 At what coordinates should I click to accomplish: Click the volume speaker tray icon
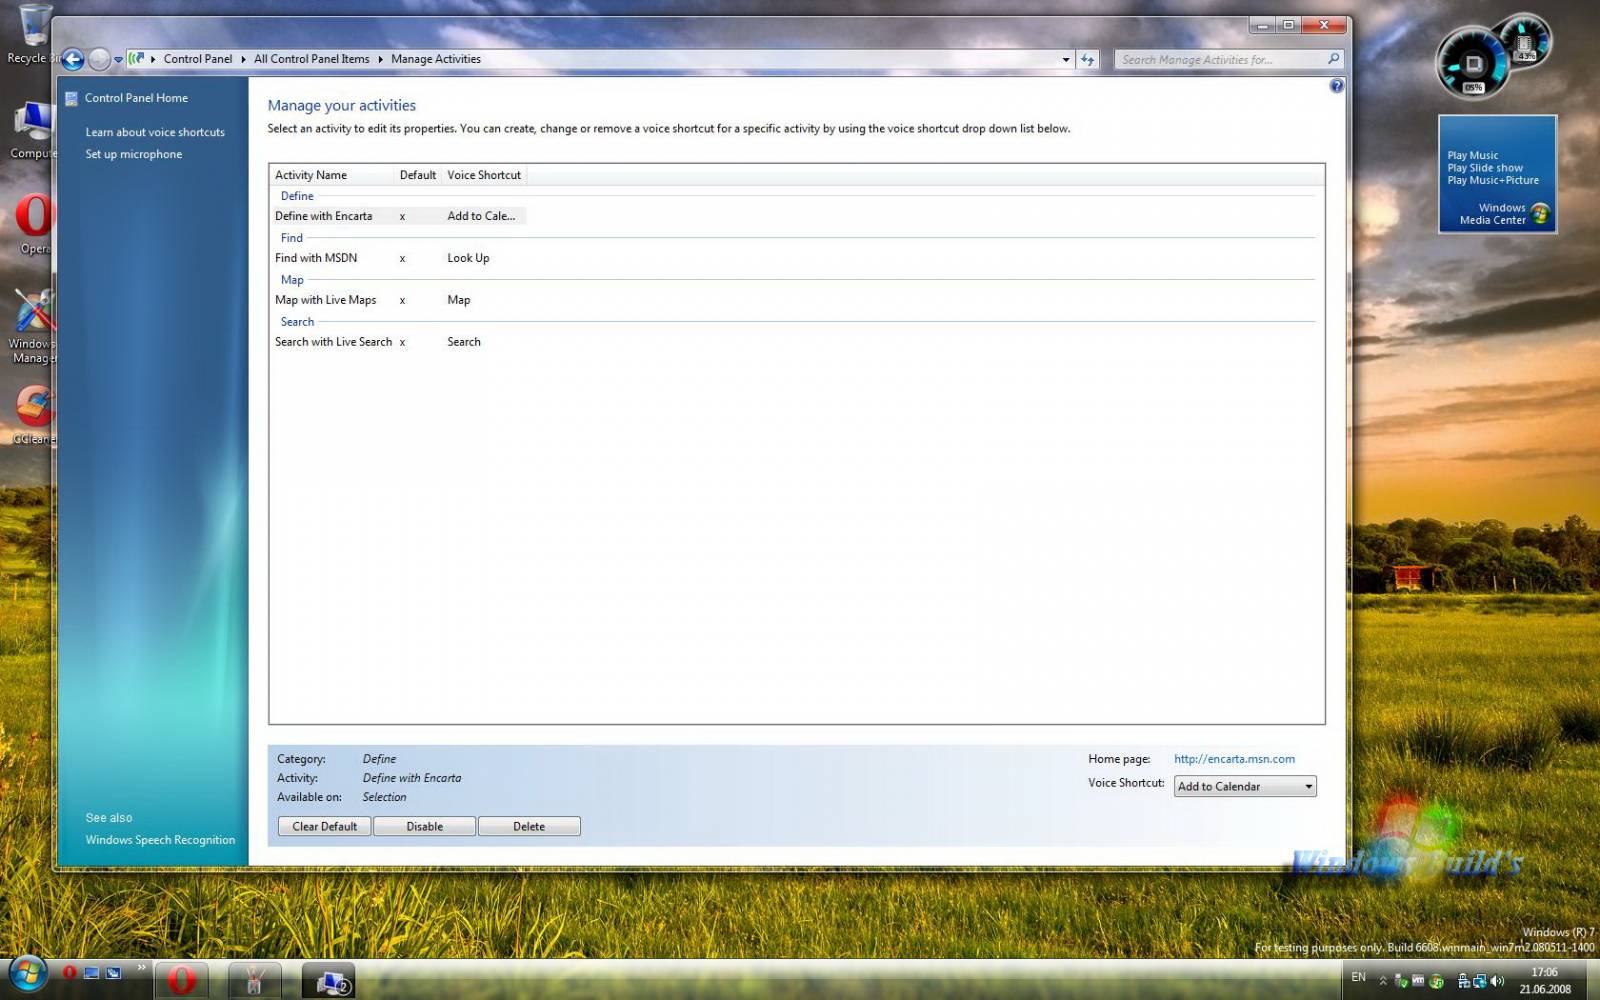1497,981
